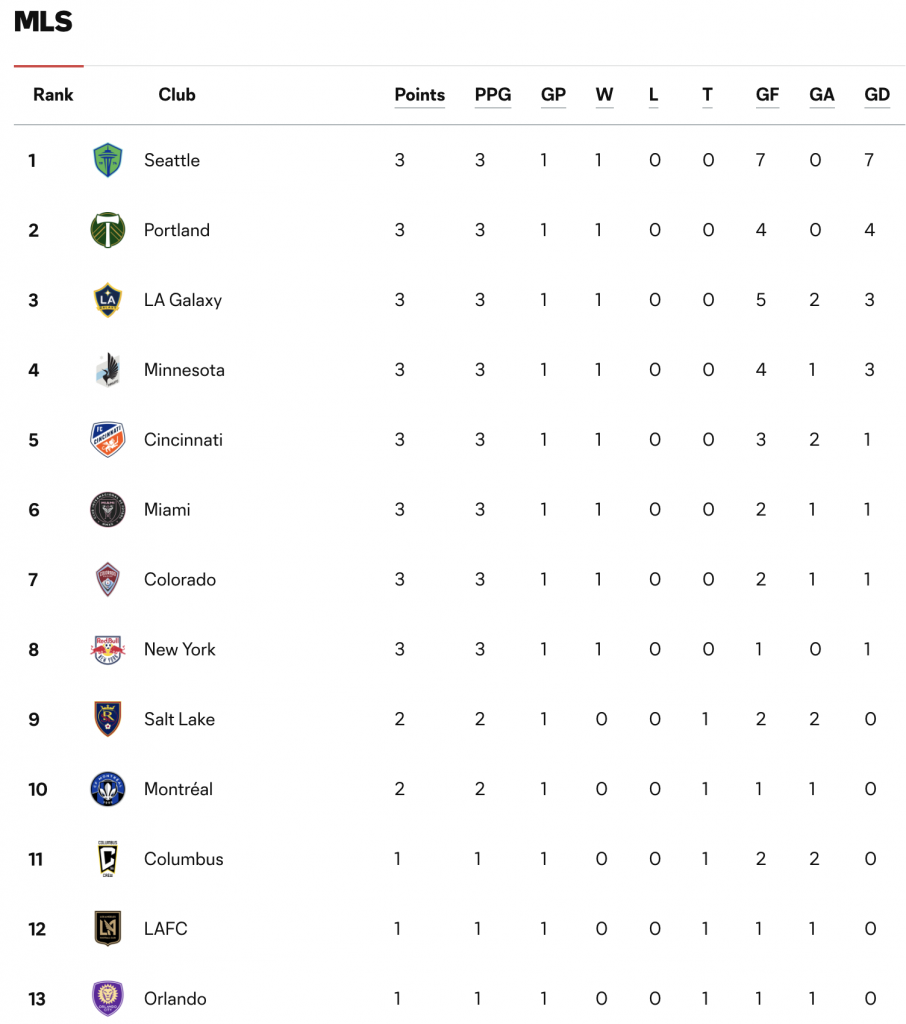Sort the table by Points column

419,95
